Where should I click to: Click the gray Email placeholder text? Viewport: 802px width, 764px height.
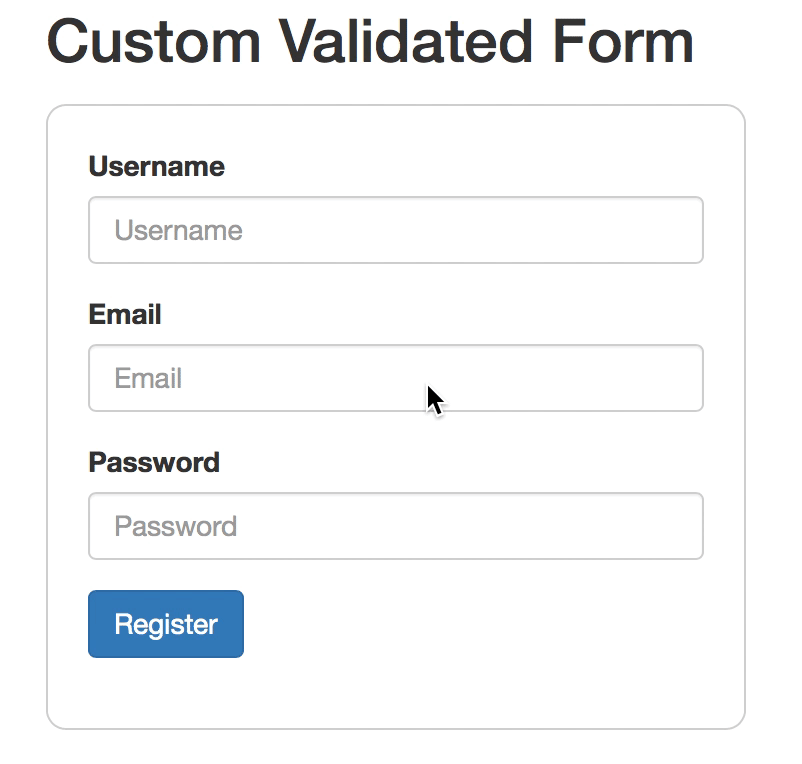click(x=148, y=378)
